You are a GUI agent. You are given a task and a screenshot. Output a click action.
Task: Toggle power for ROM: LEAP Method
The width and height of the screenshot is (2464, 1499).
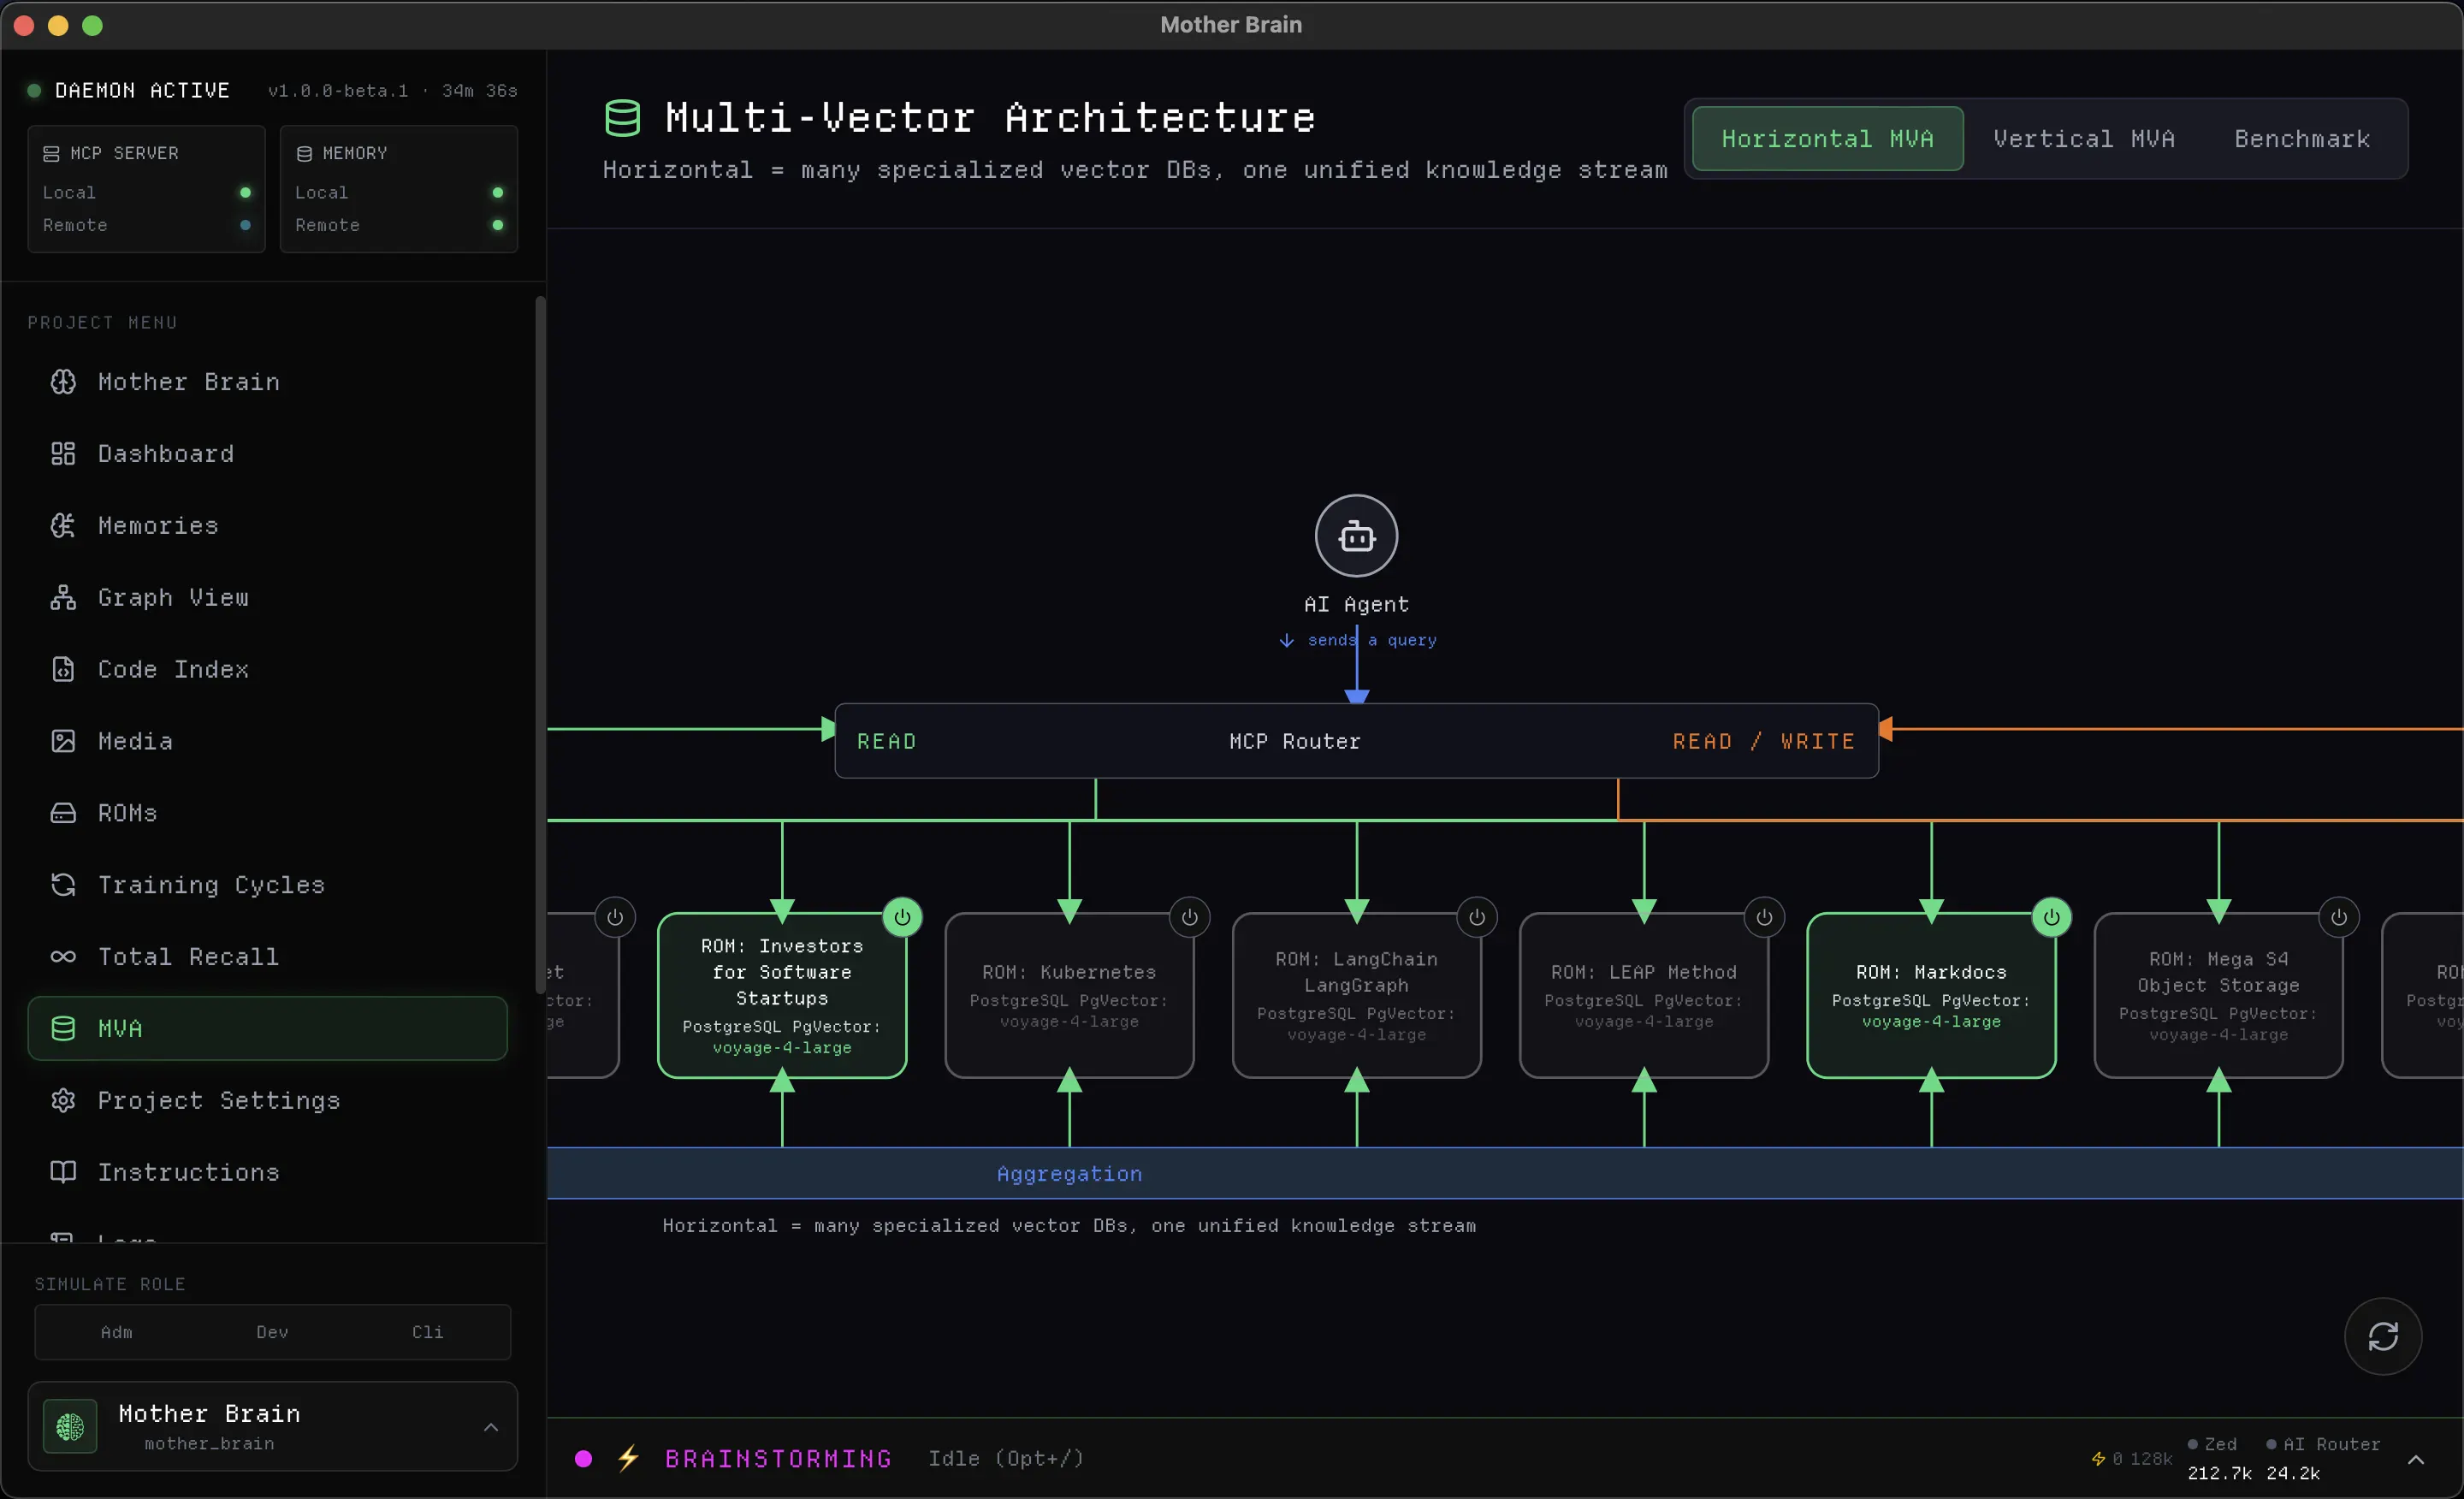point(1764,917)
